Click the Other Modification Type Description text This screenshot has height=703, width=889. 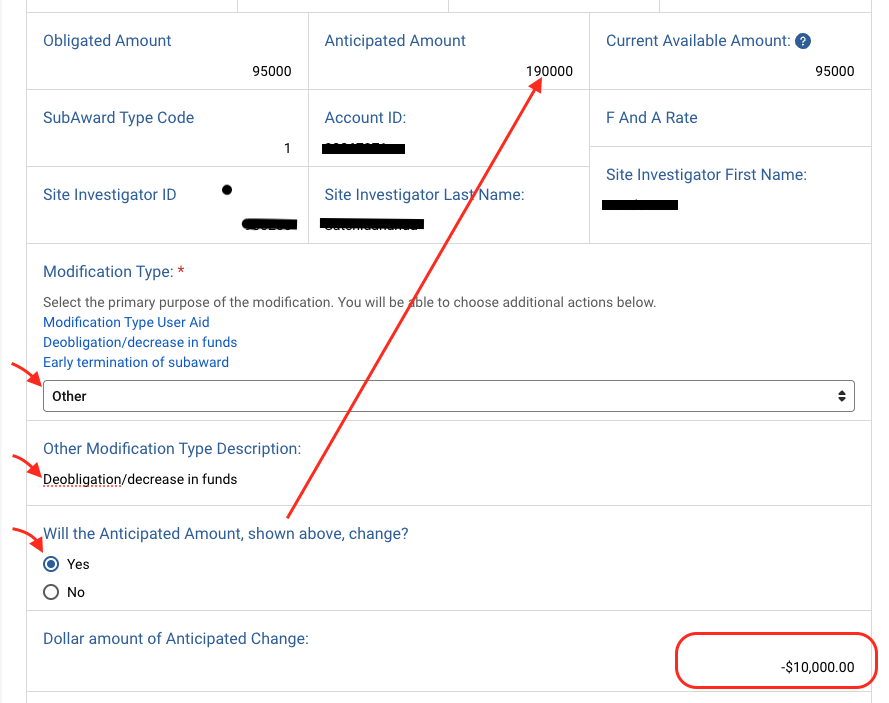(x=140, y=479)
